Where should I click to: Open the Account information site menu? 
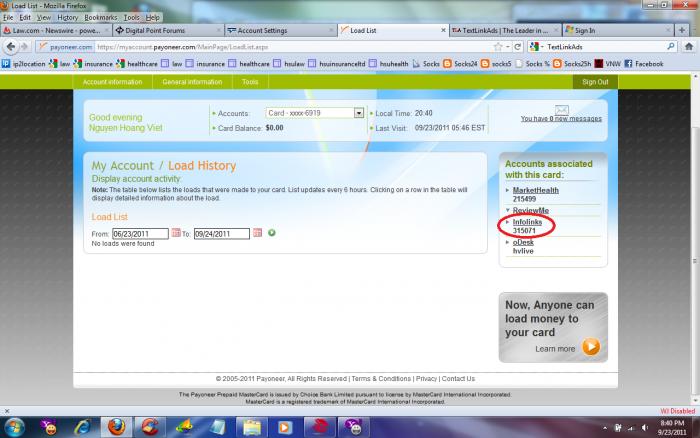pyautogui.click(x=112, y=82)
